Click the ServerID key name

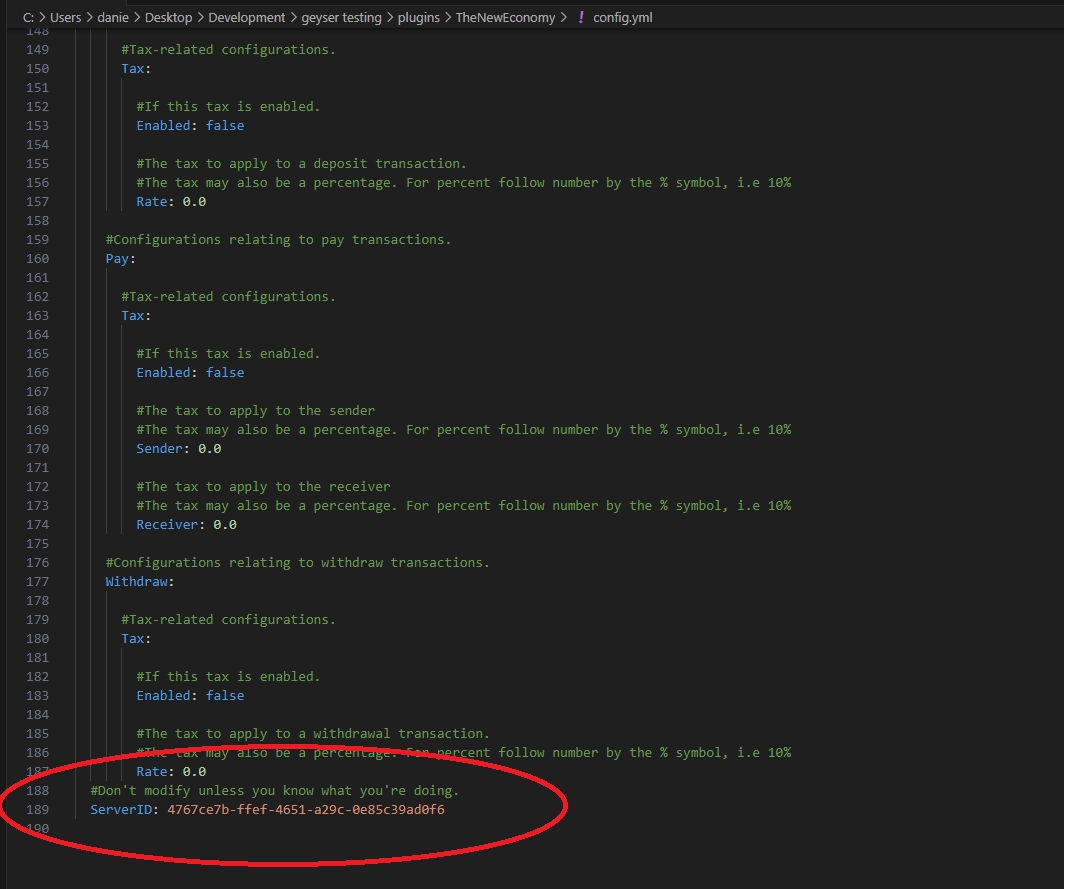(x=121, y=809)
